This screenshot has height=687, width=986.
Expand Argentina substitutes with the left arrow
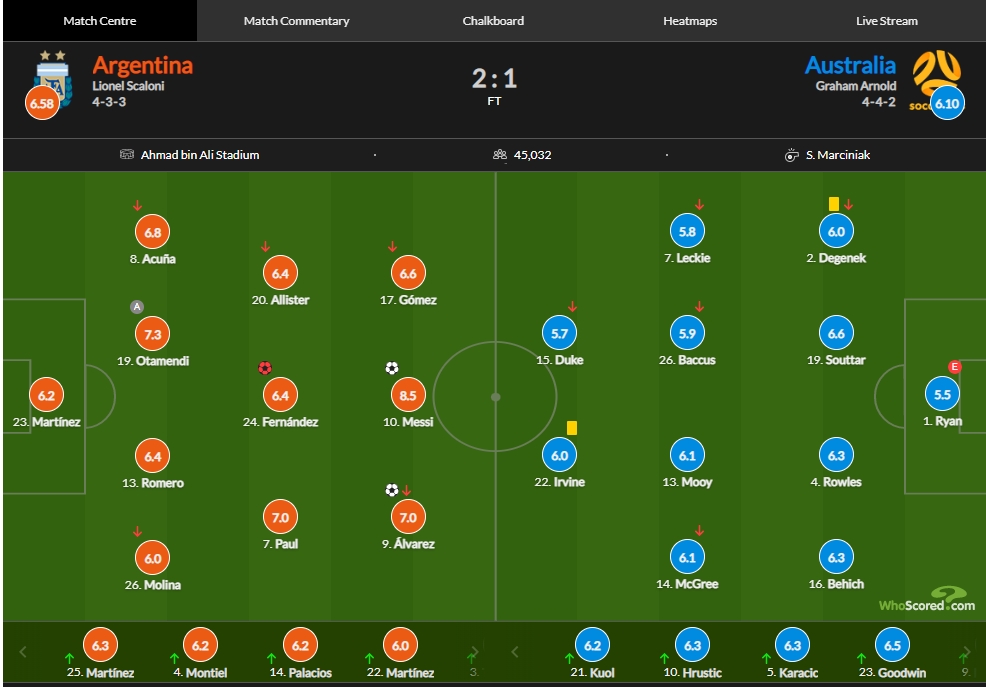pos(23,652)
